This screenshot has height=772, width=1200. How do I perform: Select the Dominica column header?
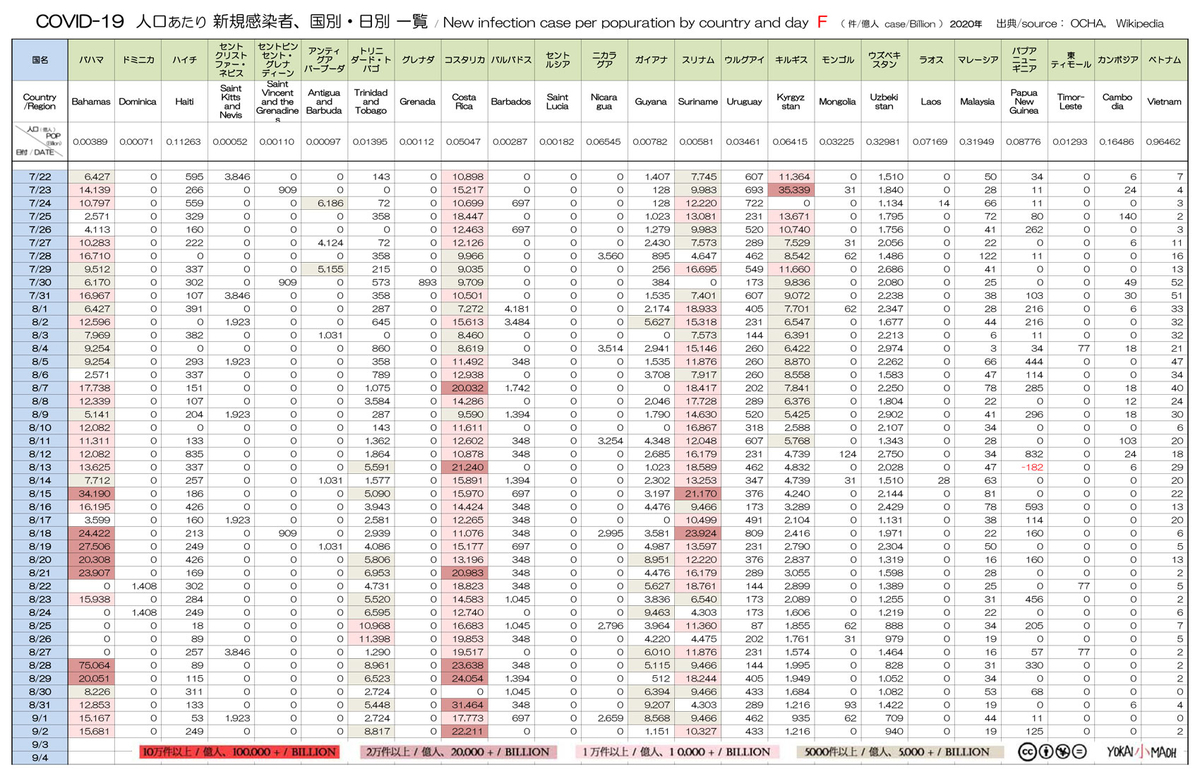click(137, 102)
